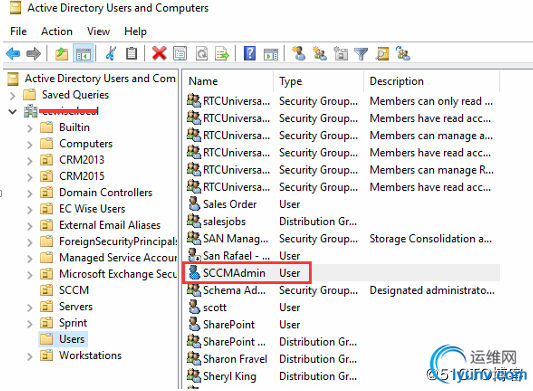The height and width of the screenshot is (391, 533).
Task: Sort by the Type column header
Action: point(319,81)
